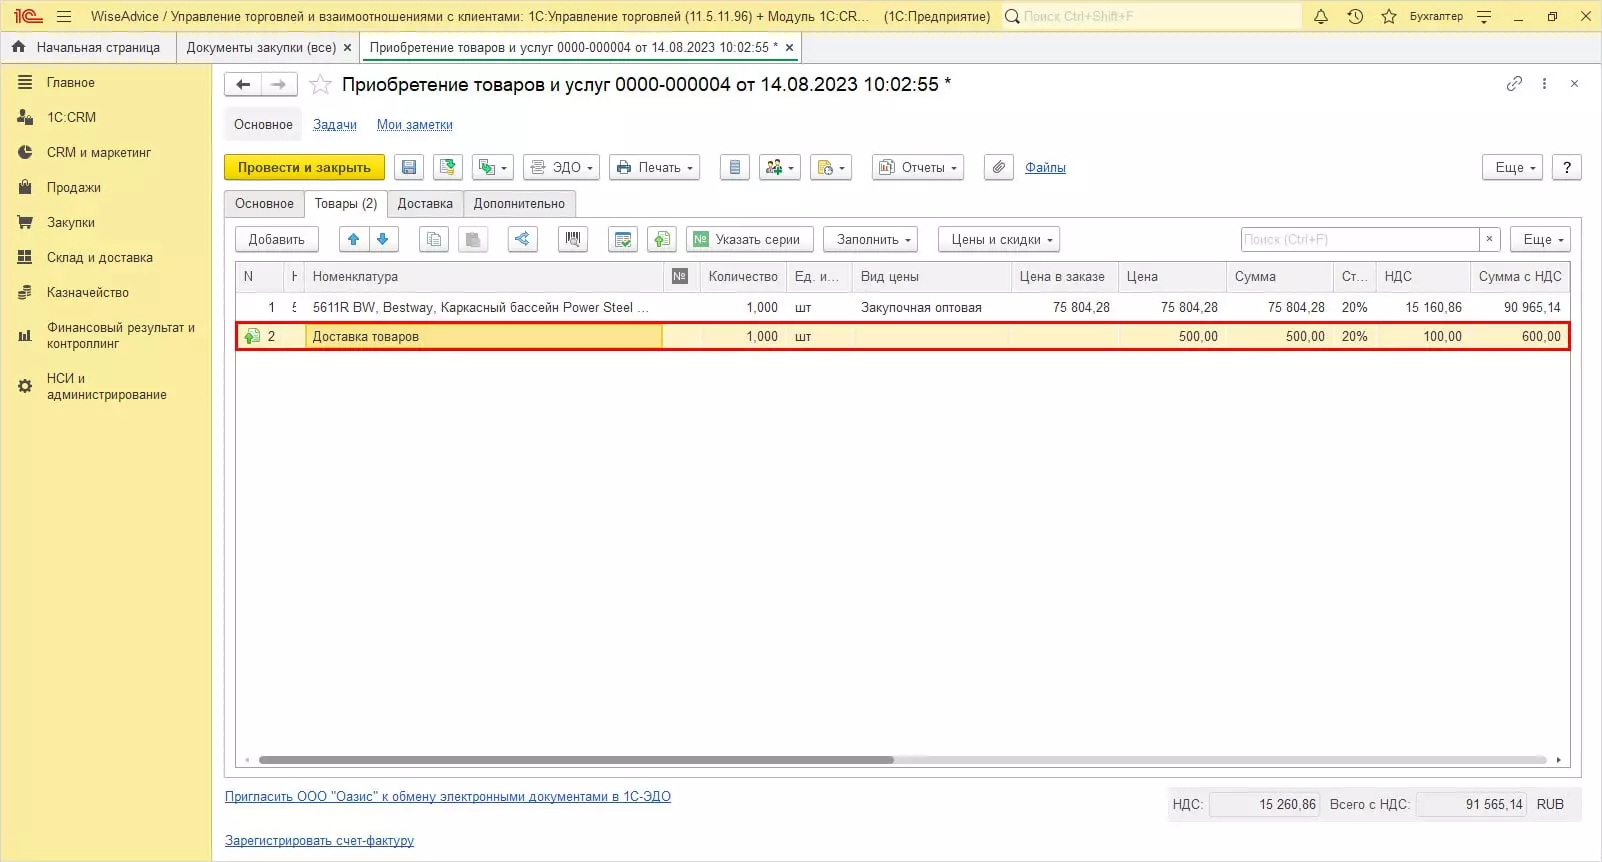
Task: Move the row down with the blue arrow
Action: coord(382,239)
